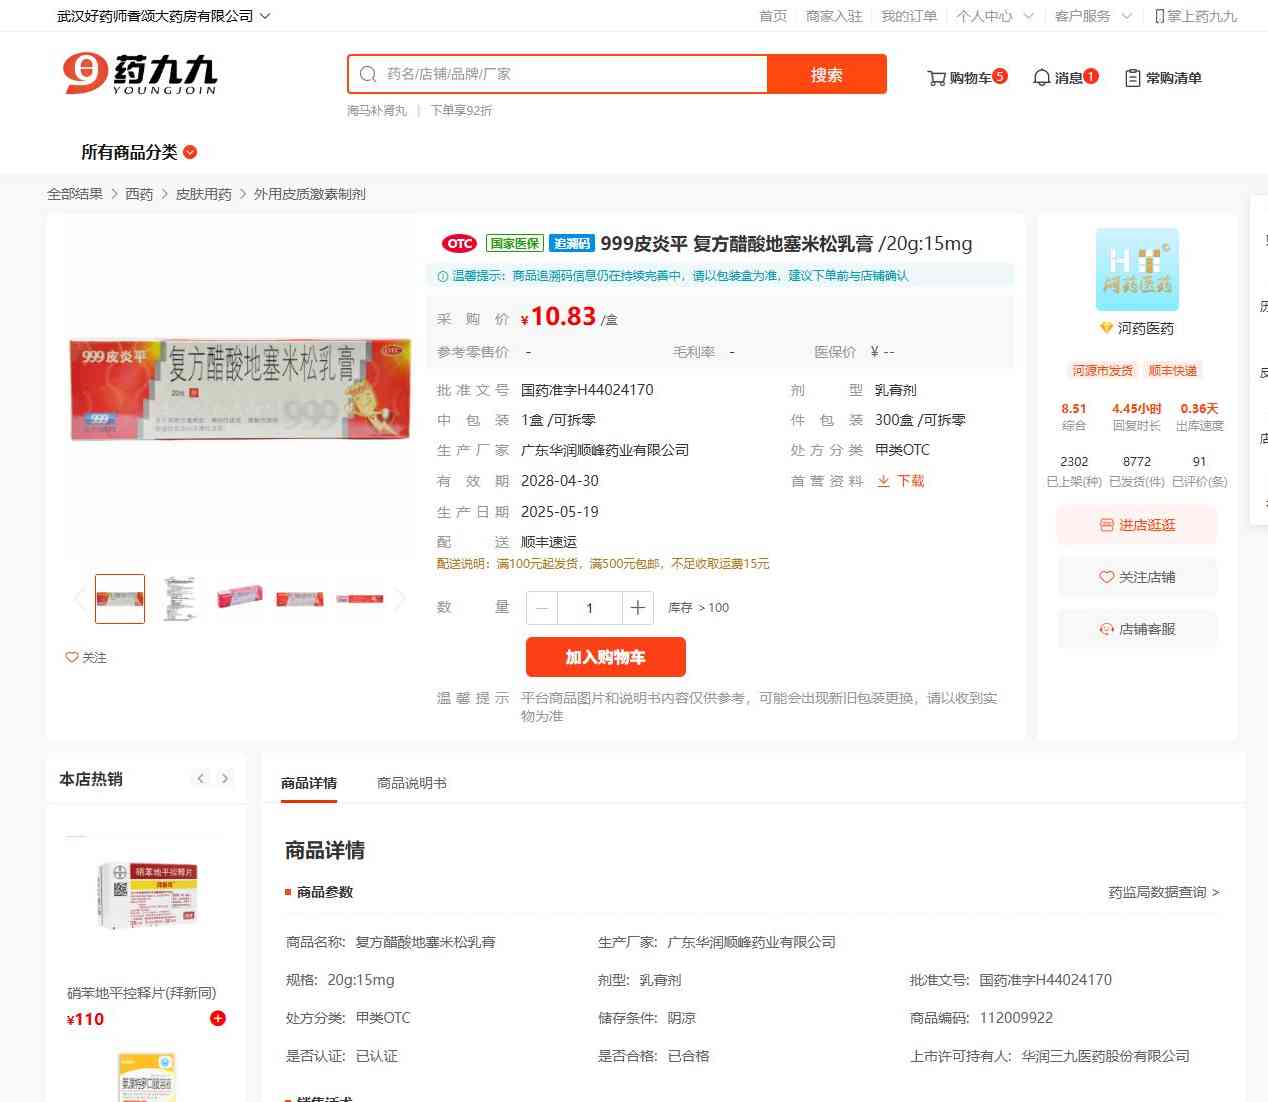Open 店铺客服 customer service
The image size is (1268, 1102).
point(1137,629)
